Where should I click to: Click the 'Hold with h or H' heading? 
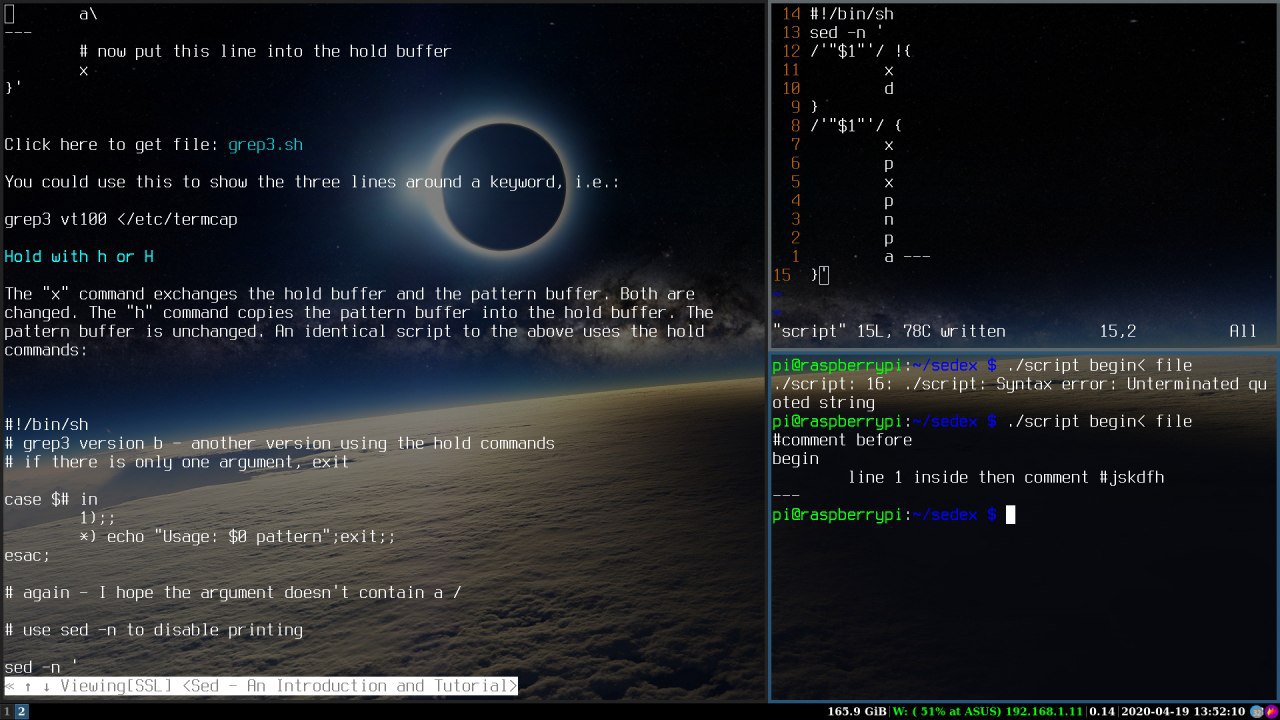tap(79, 257)
